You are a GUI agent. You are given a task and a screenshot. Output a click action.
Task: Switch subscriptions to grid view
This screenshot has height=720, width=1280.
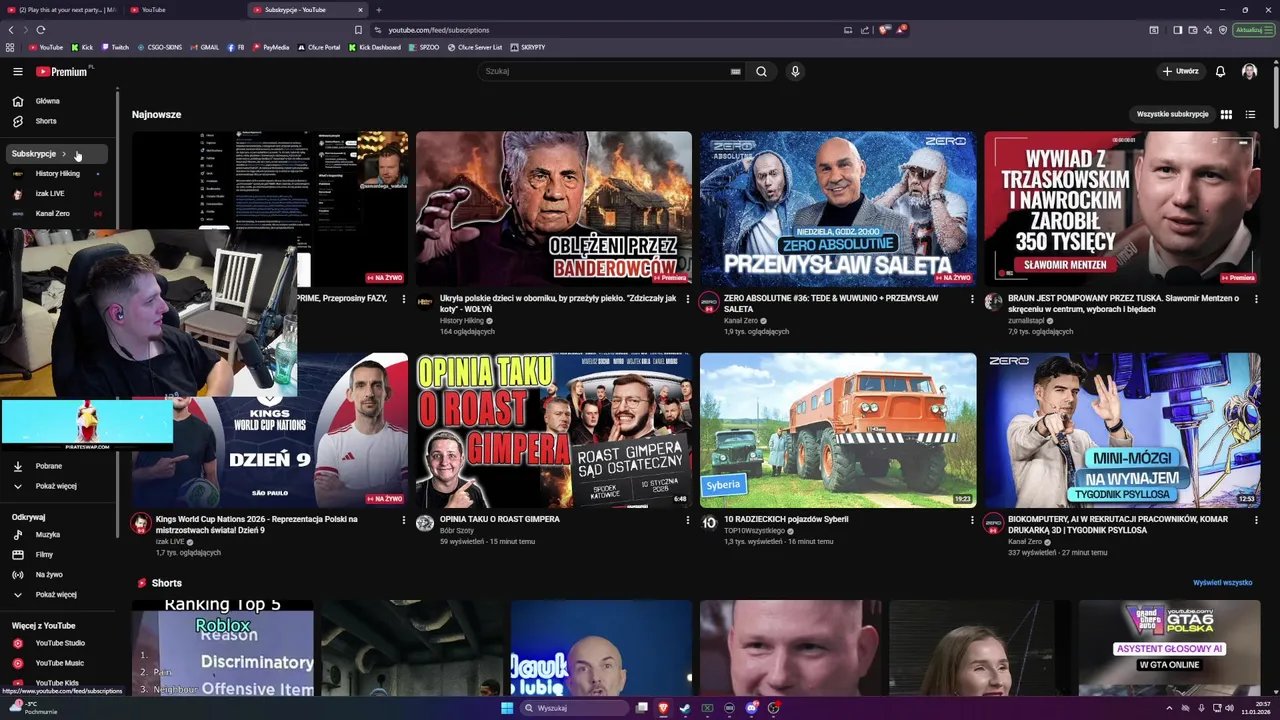click(x=1226, y=115)
